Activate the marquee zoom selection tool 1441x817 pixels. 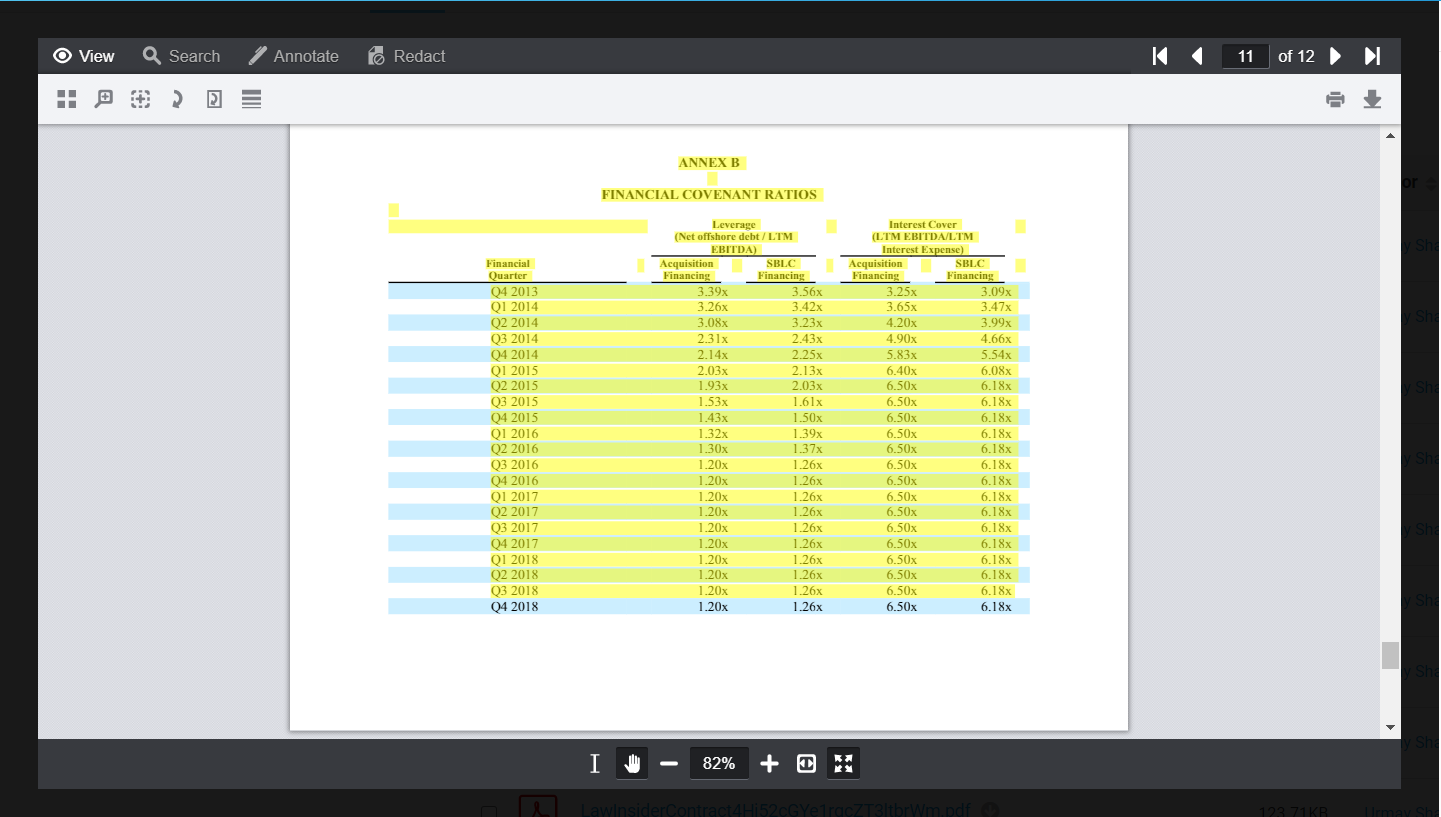pyautogui.click(x=140, y=99)
